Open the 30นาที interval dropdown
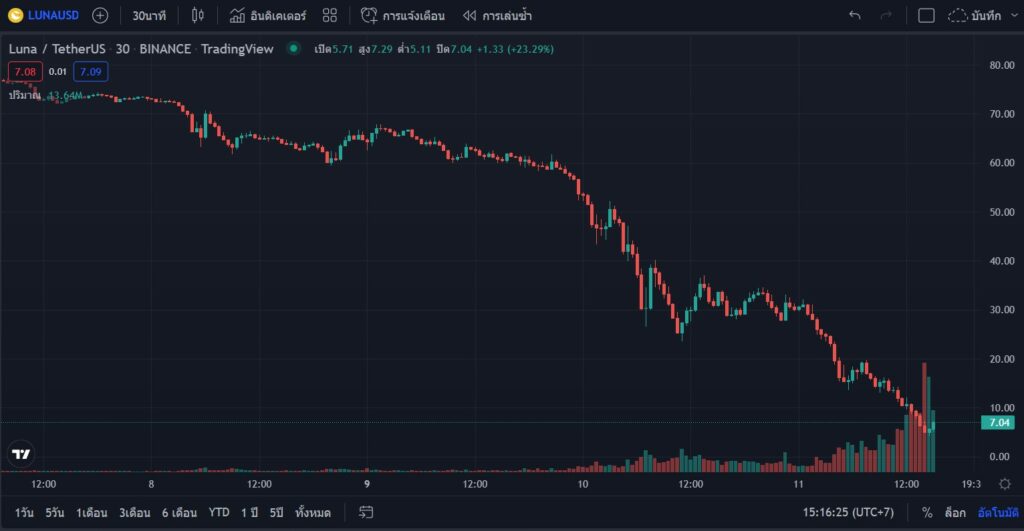 coord(149,15)
